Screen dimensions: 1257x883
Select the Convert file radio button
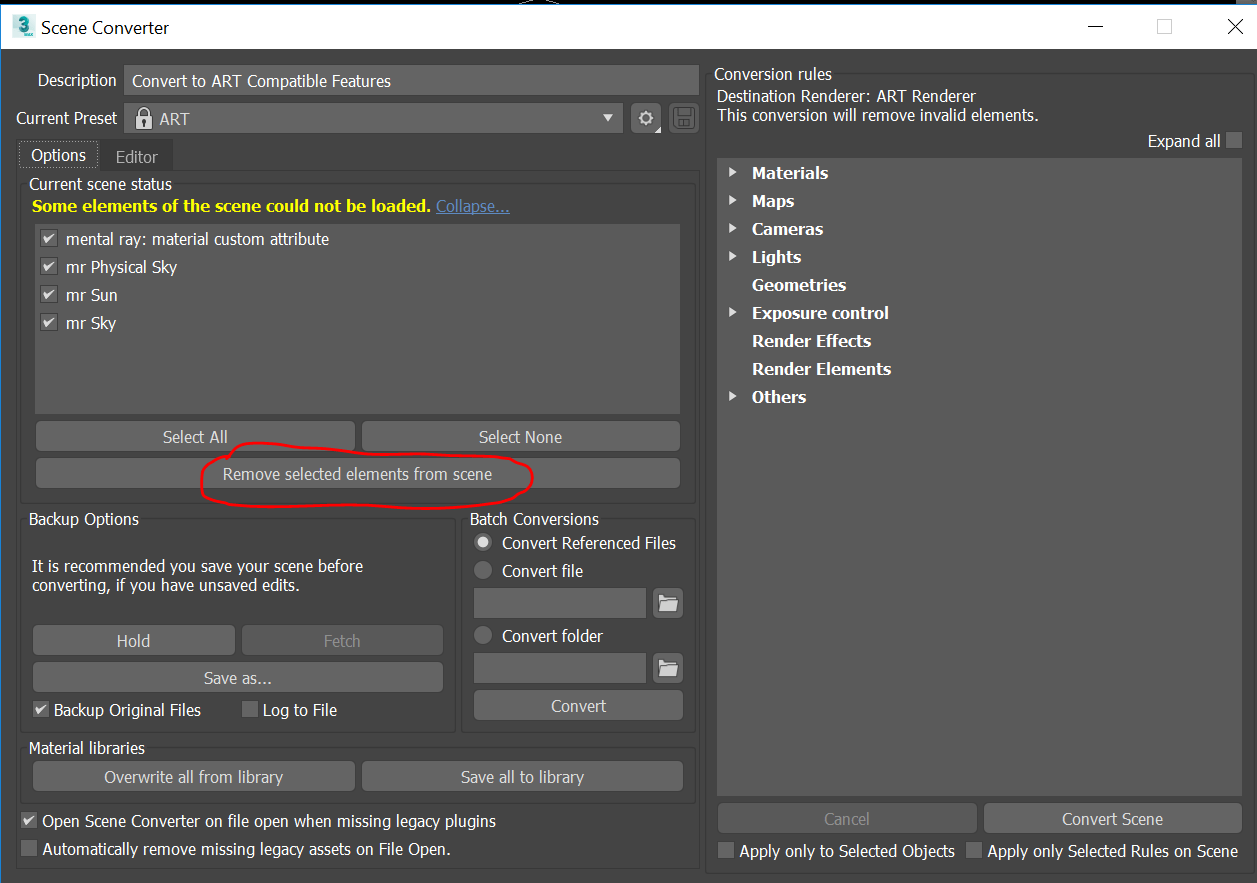tap(483, 571)
